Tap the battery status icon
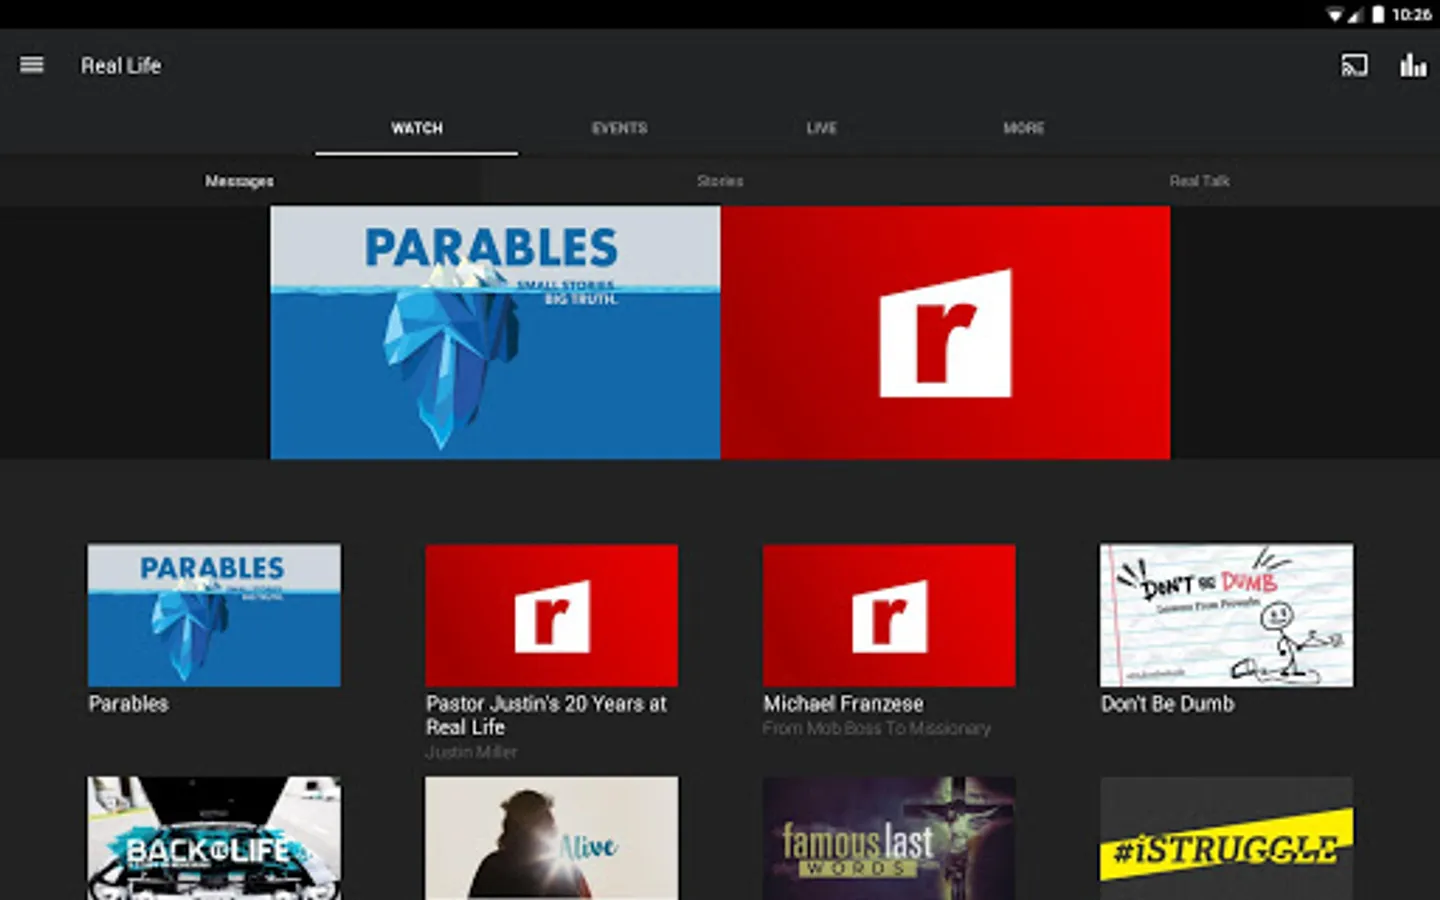This screenshot has height=900, width=1440. click(x=1378, y=14)
